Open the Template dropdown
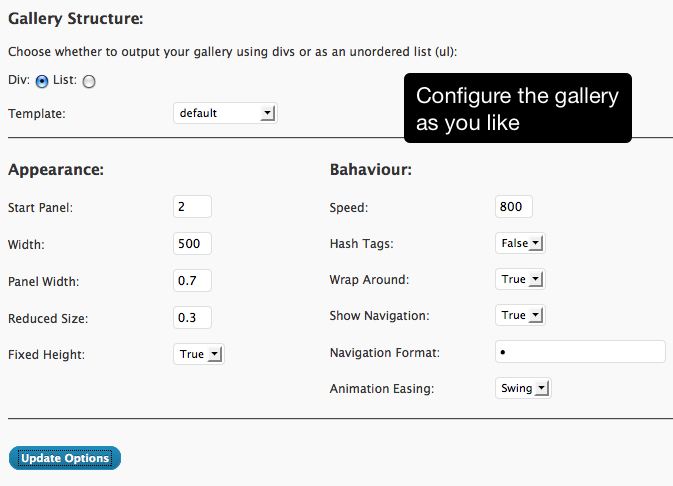Image resolution: width=673 pixels, height=486 pixels. pyautogui.click(x=225, y=113)
